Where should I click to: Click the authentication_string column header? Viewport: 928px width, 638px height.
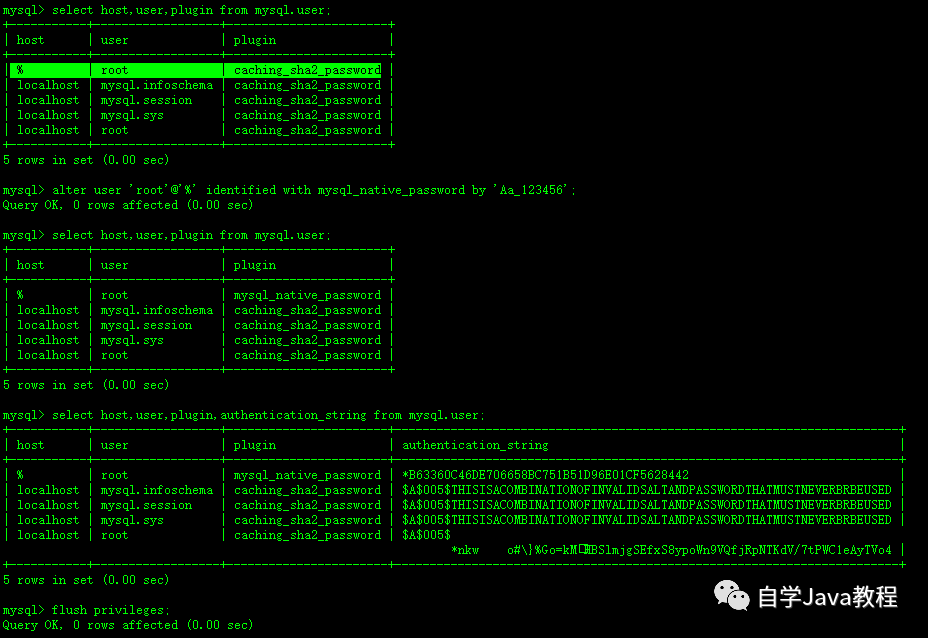tap(475, 445)
